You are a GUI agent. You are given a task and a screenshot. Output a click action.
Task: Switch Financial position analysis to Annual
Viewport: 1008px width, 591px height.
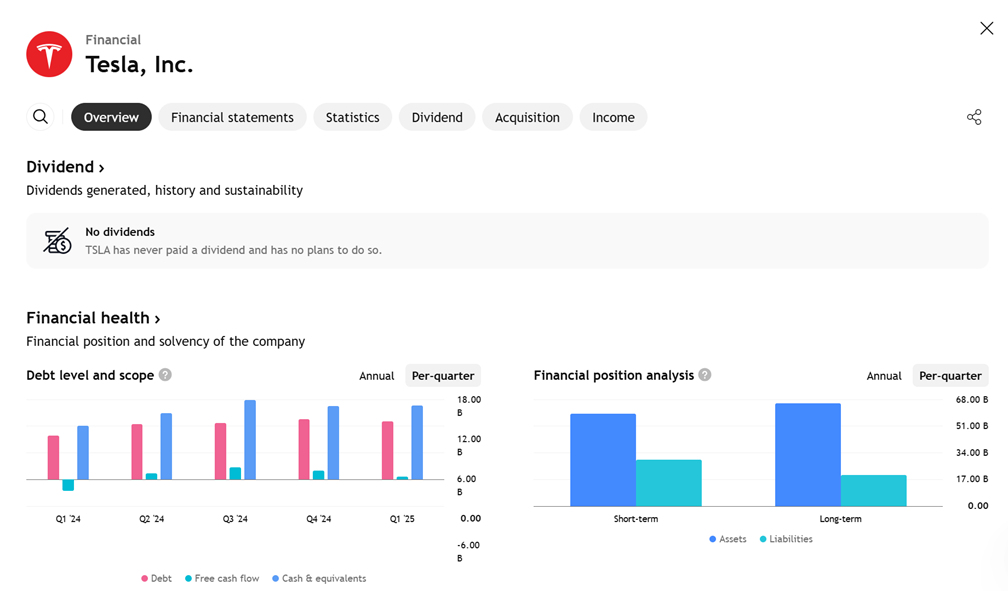click(x=884, y=376)
